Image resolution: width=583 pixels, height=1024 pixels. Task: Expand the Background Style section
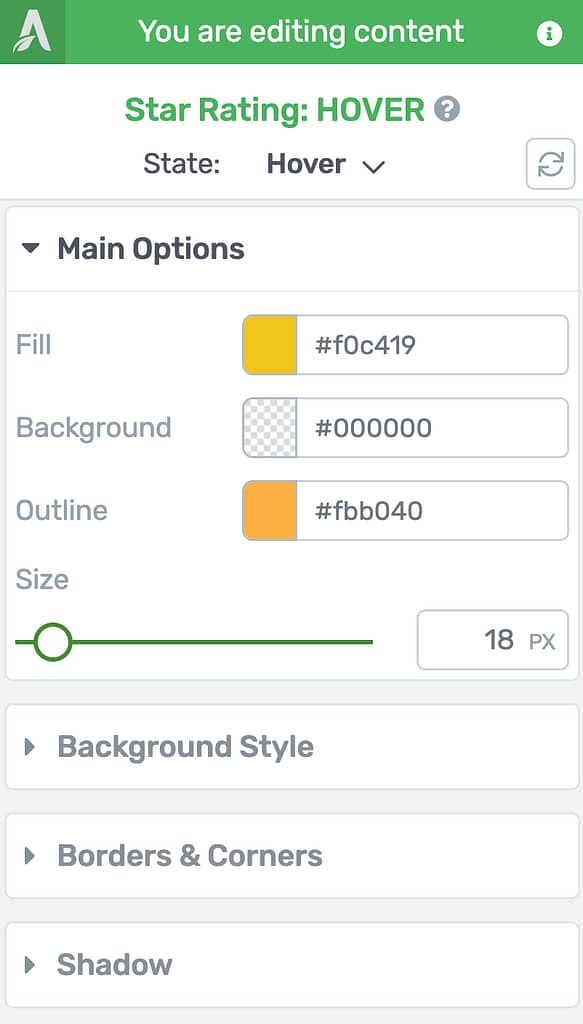click(x=292, y=746)
